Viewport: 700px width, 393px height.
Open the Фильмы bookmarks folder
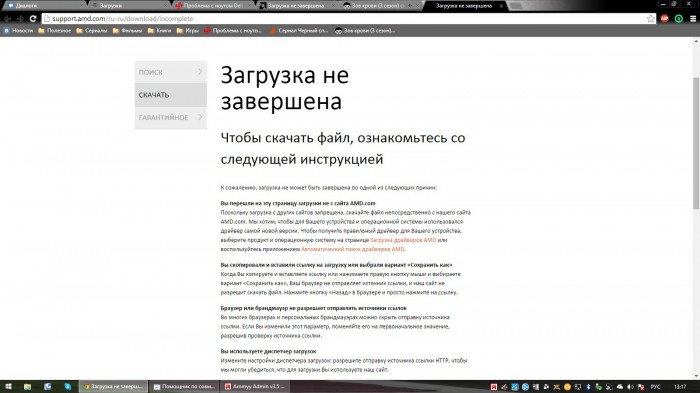[x=127, y=31]
